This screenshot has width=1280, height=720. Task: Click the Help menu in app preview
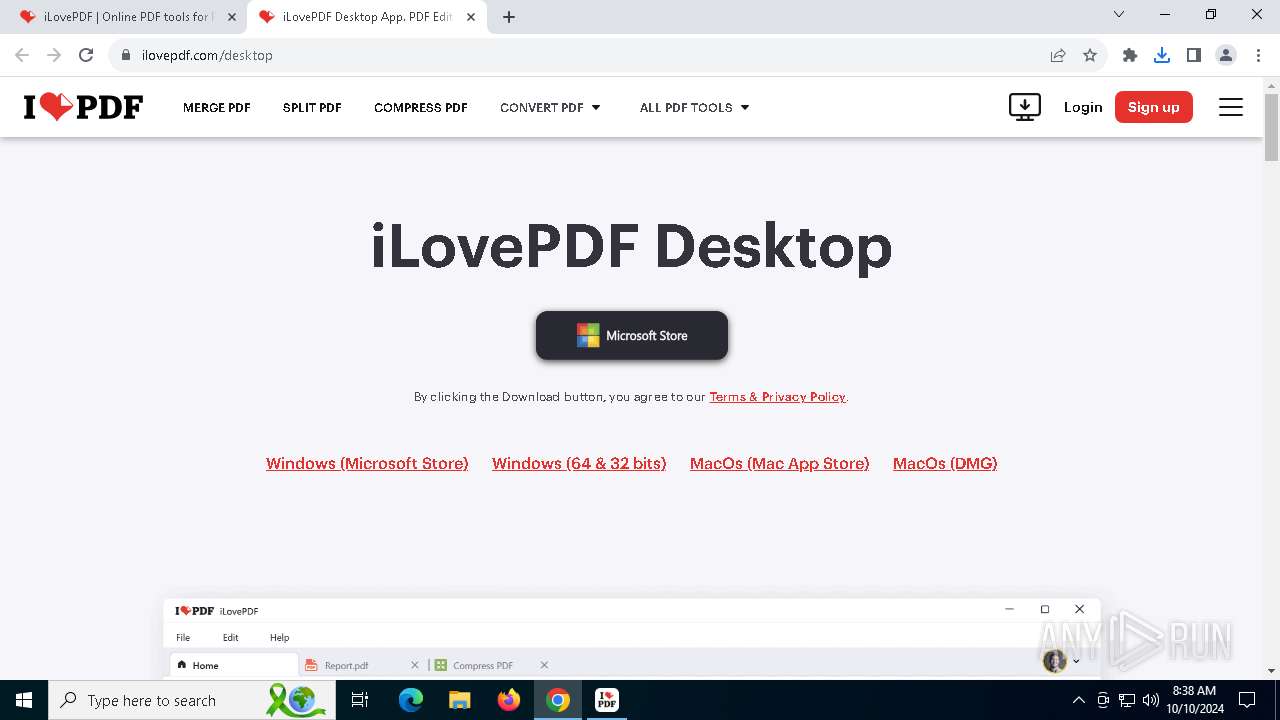pos(279,637)
